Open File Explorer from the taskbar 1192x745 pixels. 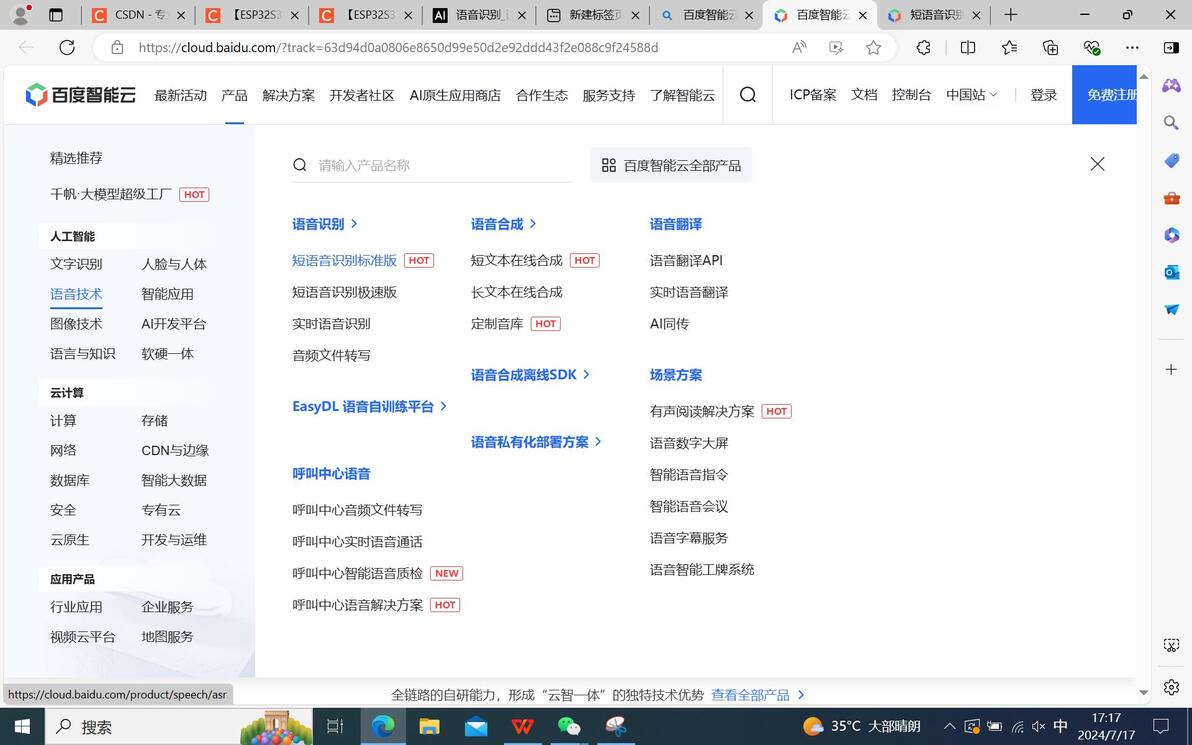point(430,727)
